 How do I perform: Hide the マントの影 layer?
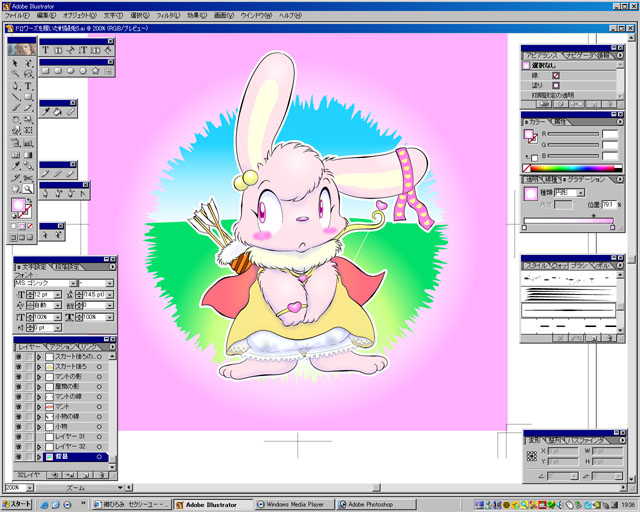click(x=18, y=376)
